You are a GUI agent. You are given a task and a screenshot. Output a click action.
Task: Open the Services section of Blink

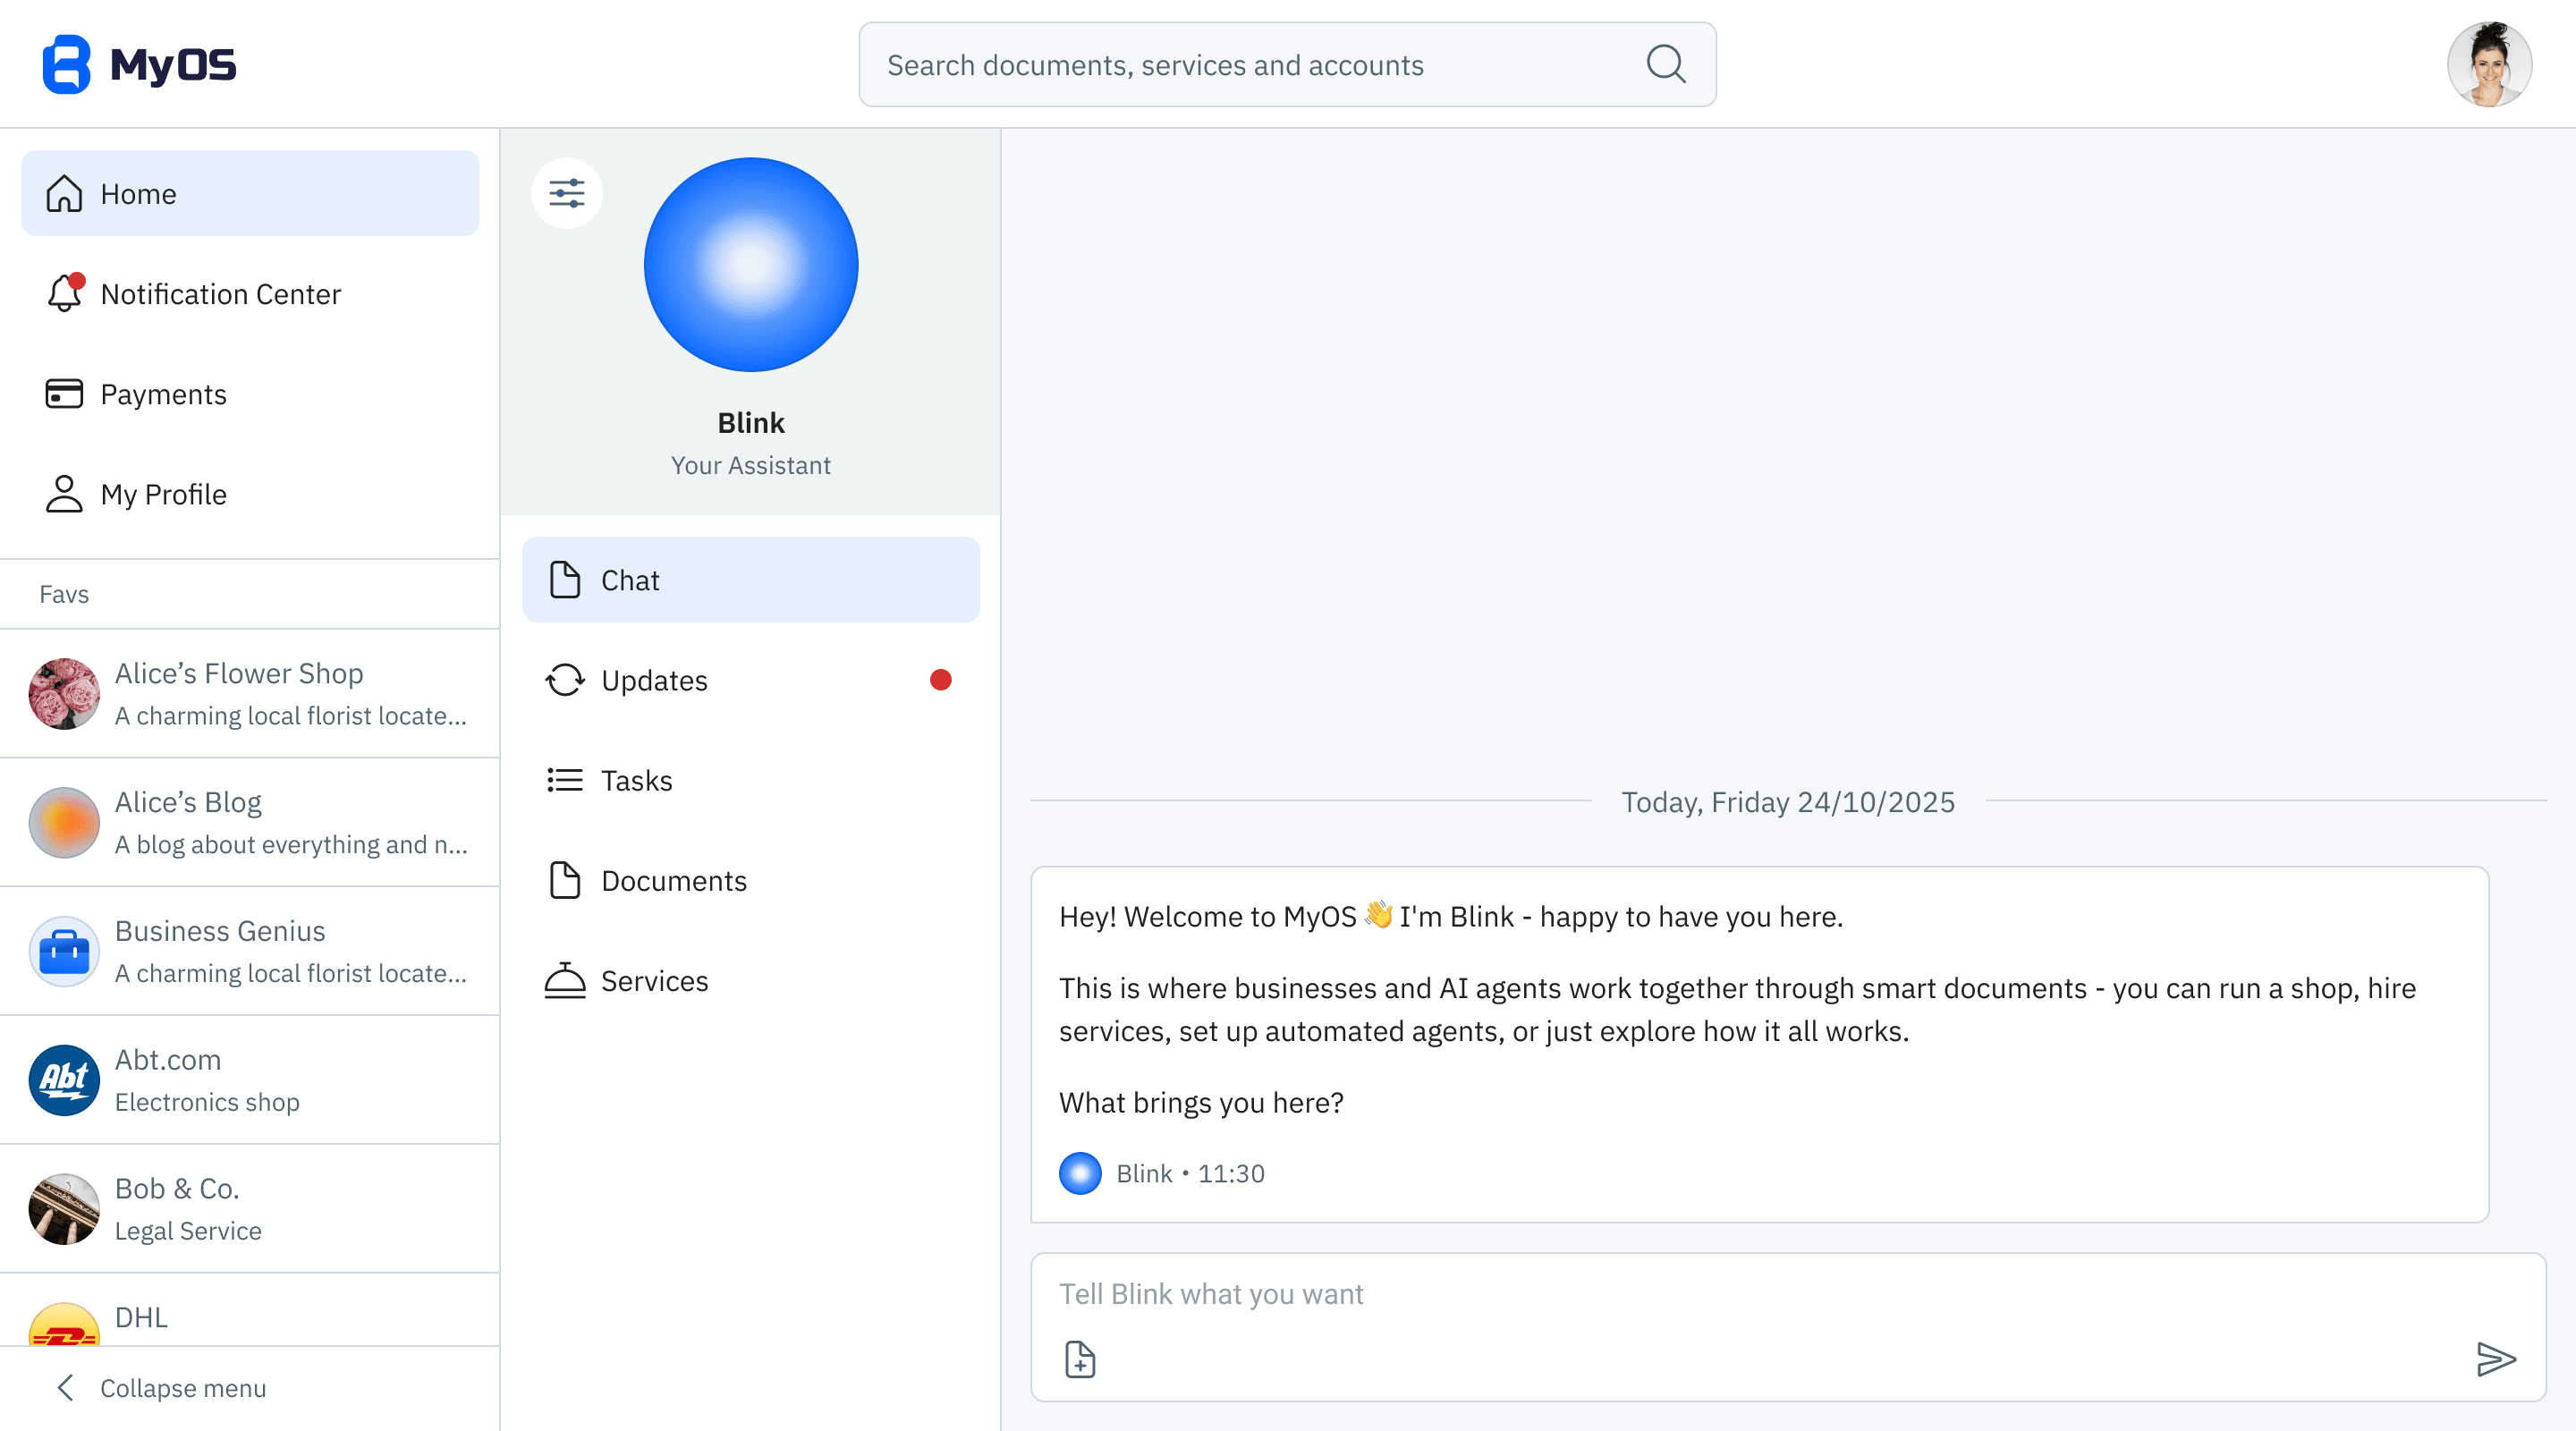click(x=654, y=980)
